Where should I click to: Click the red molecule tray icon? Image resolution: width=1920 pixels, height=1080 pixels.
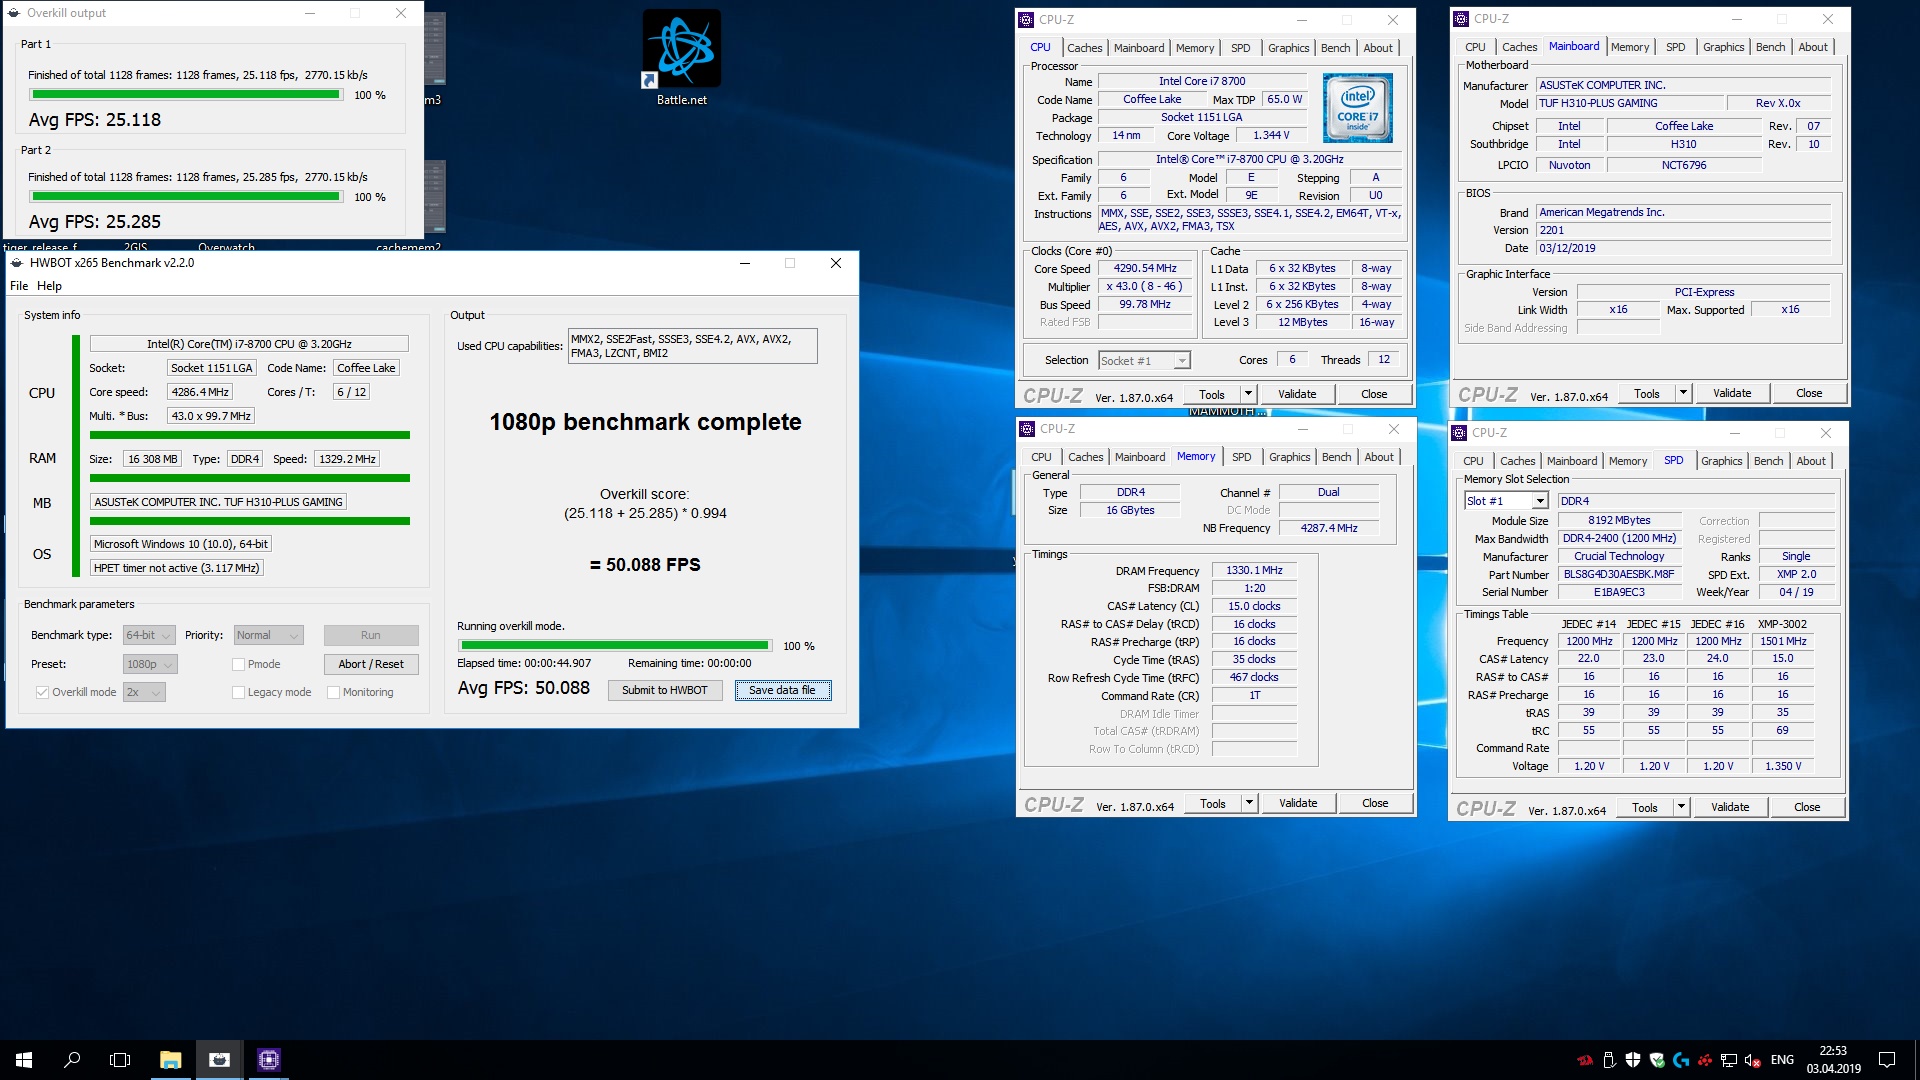[x=1705, y=1060]
